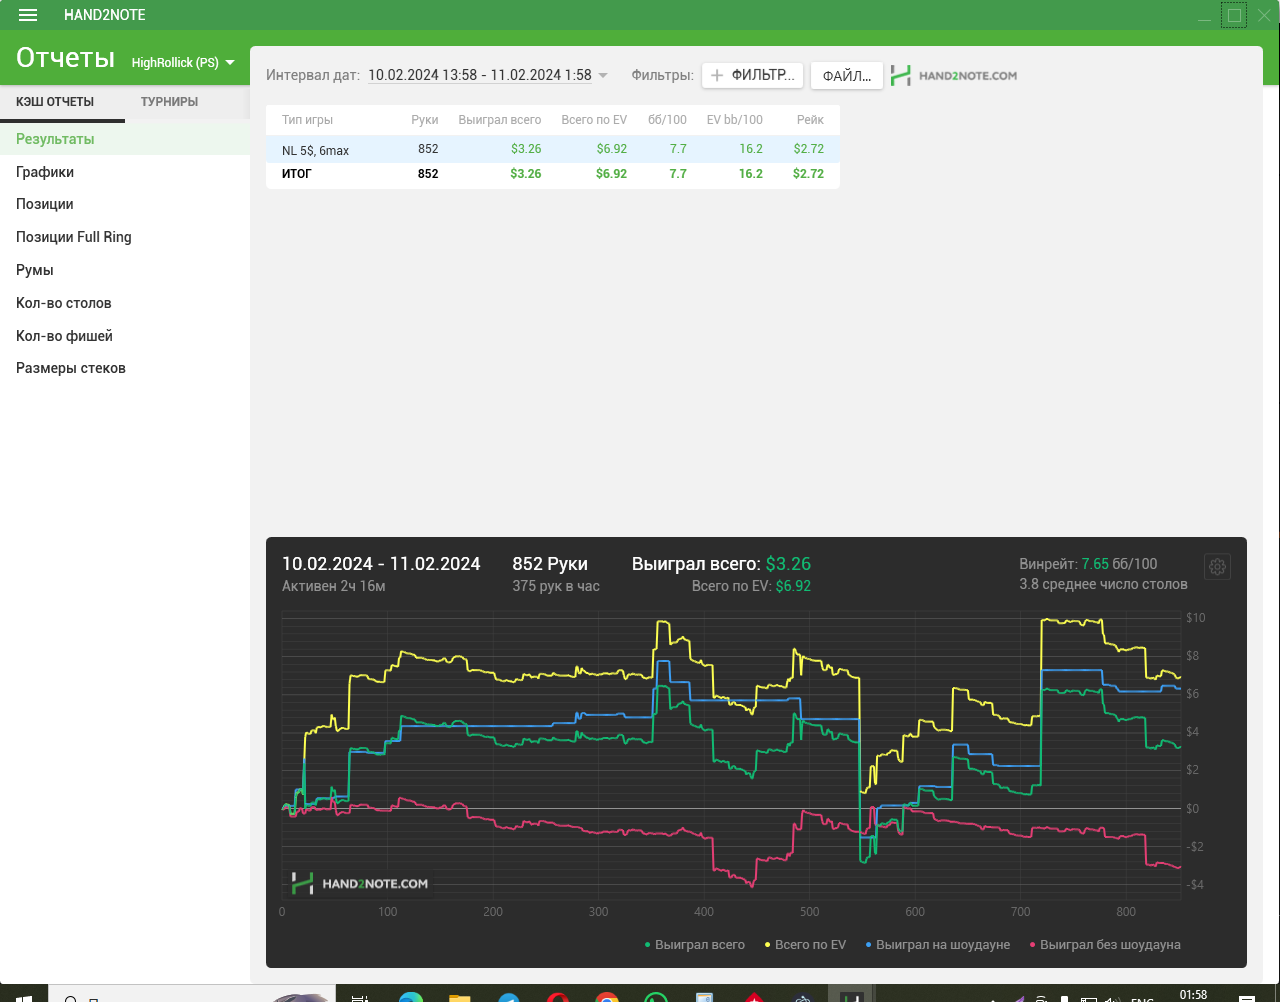1280x1002 pixels.
Task: Switch to ТУРНИРЫ tab
Action: (x=169, y=102)
